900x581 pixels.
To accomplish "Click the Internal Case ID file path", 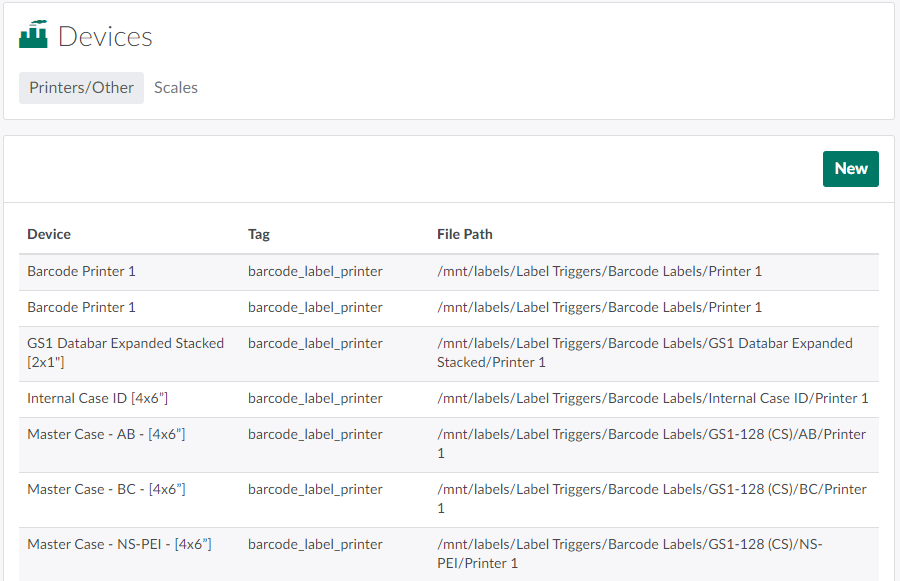I will point(652,398).
